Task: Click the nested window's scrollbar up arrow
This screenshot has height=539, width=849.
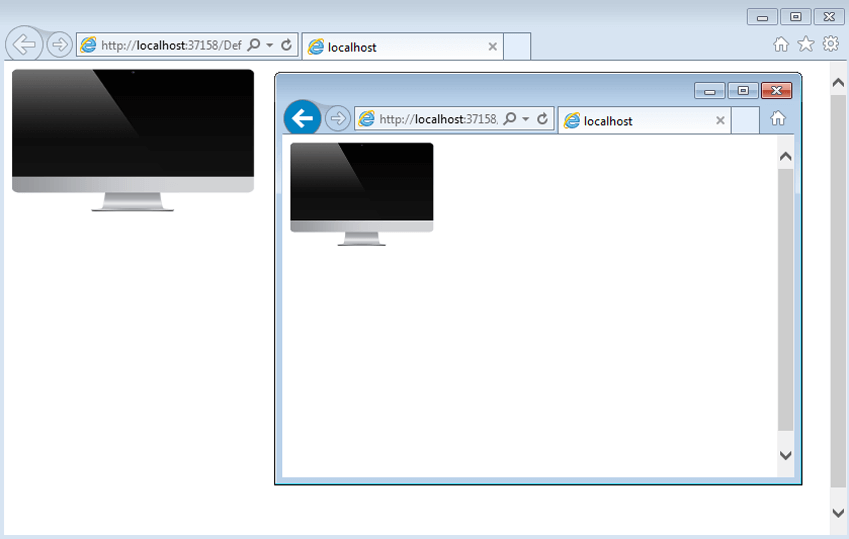Action: pos(785,156)
